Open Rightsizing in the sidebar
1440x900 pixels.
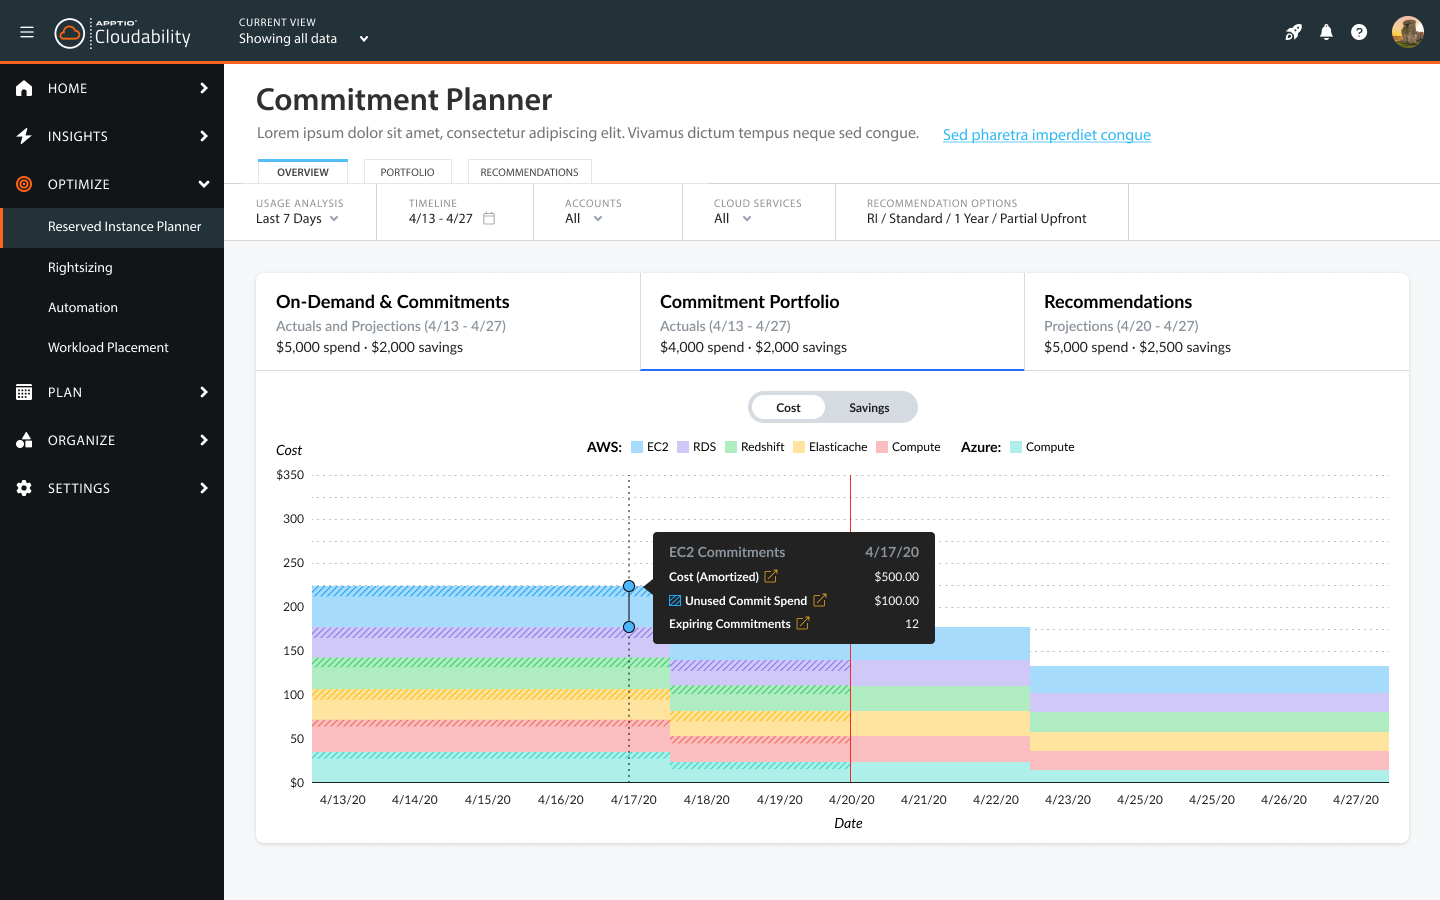[x=80, y=267]
